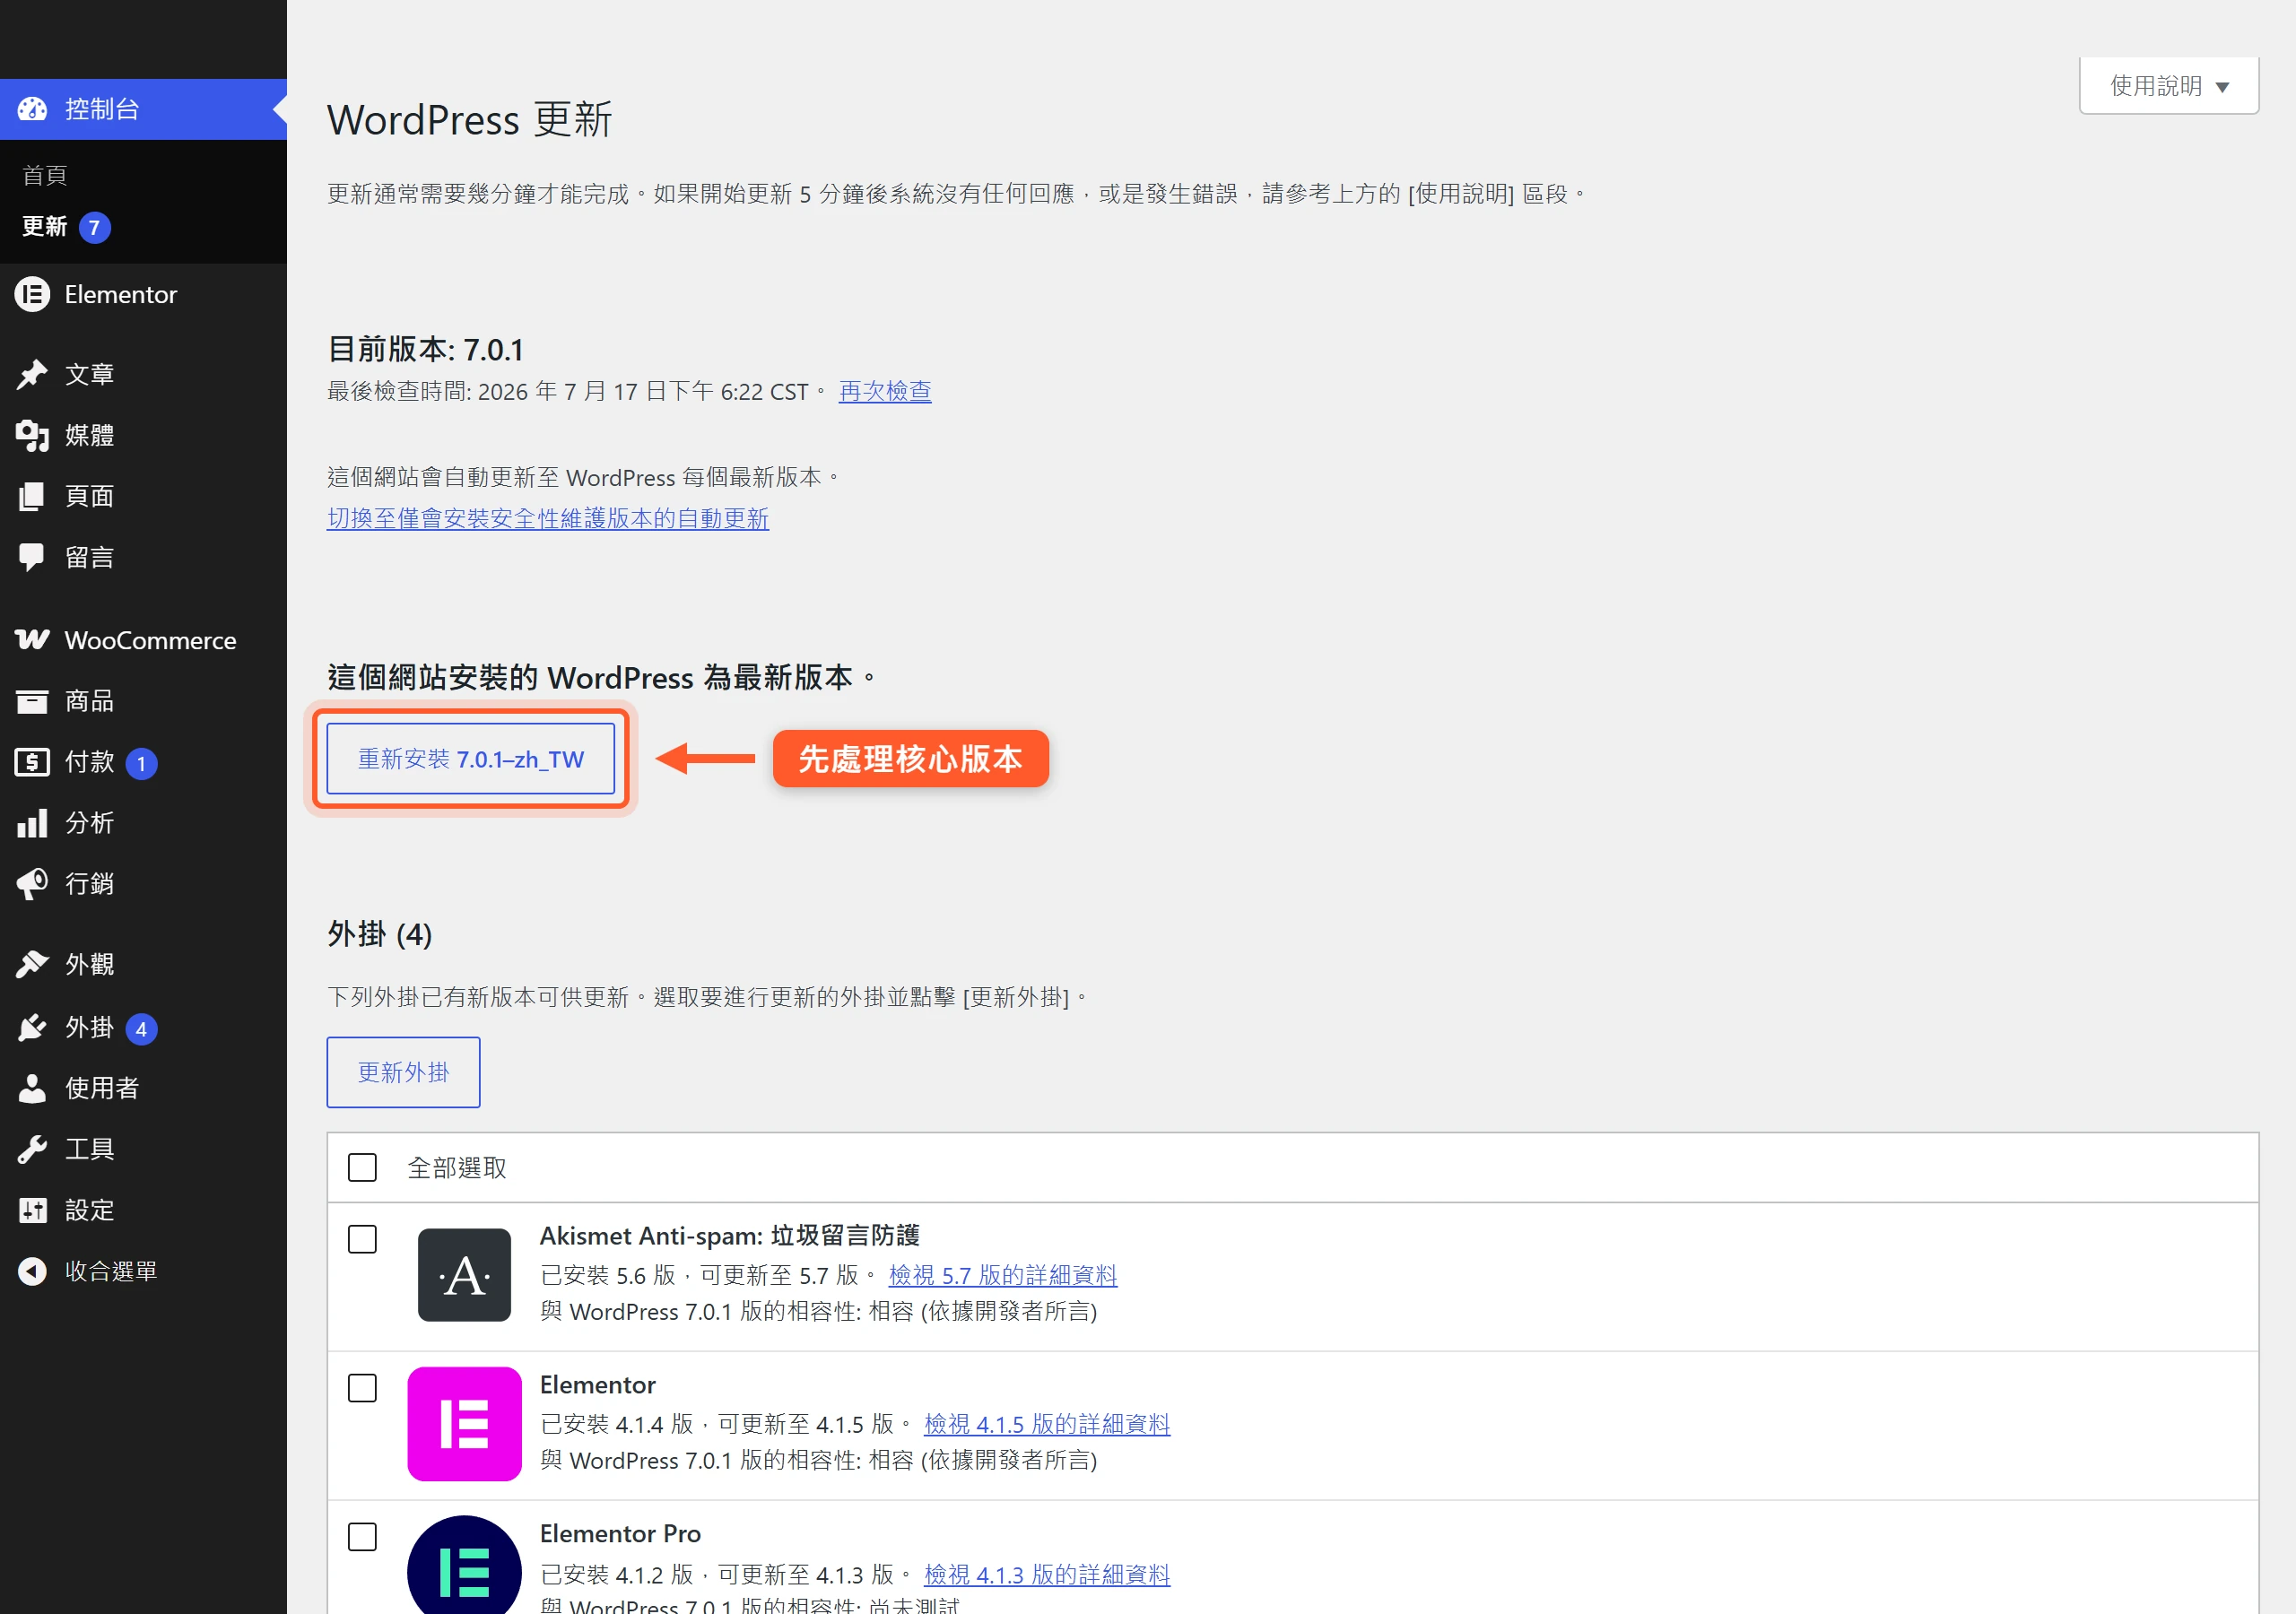Click the 外掛 (4) section heading
Image resolution: width=2296 pixels, height=1614 pixels.
point(380,934)
